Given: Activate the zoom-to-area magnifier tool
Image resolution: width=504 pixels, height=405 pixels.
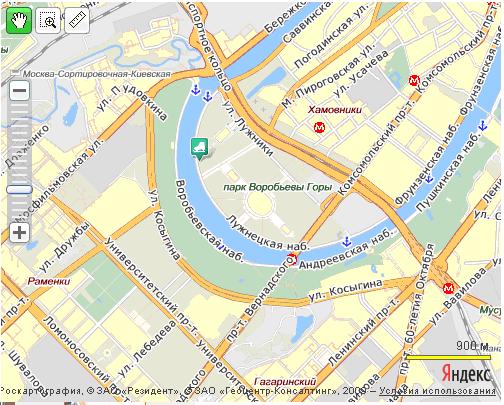Looking at the screenshot, I should coord(48,21).
